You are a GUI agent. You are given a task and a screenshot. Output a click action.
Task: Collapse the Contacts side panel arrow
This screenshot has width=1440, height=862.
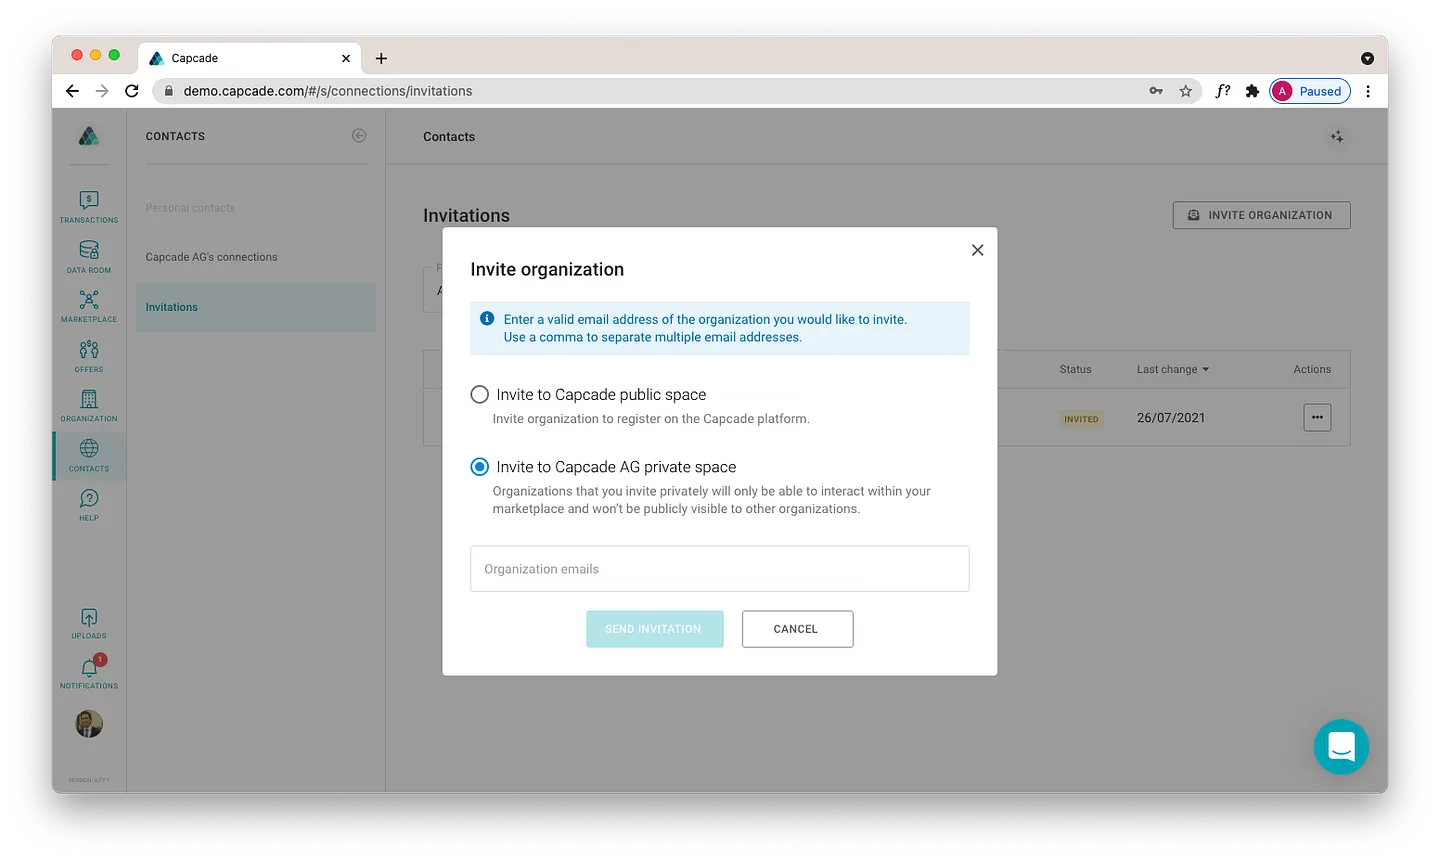coord(359,136)
